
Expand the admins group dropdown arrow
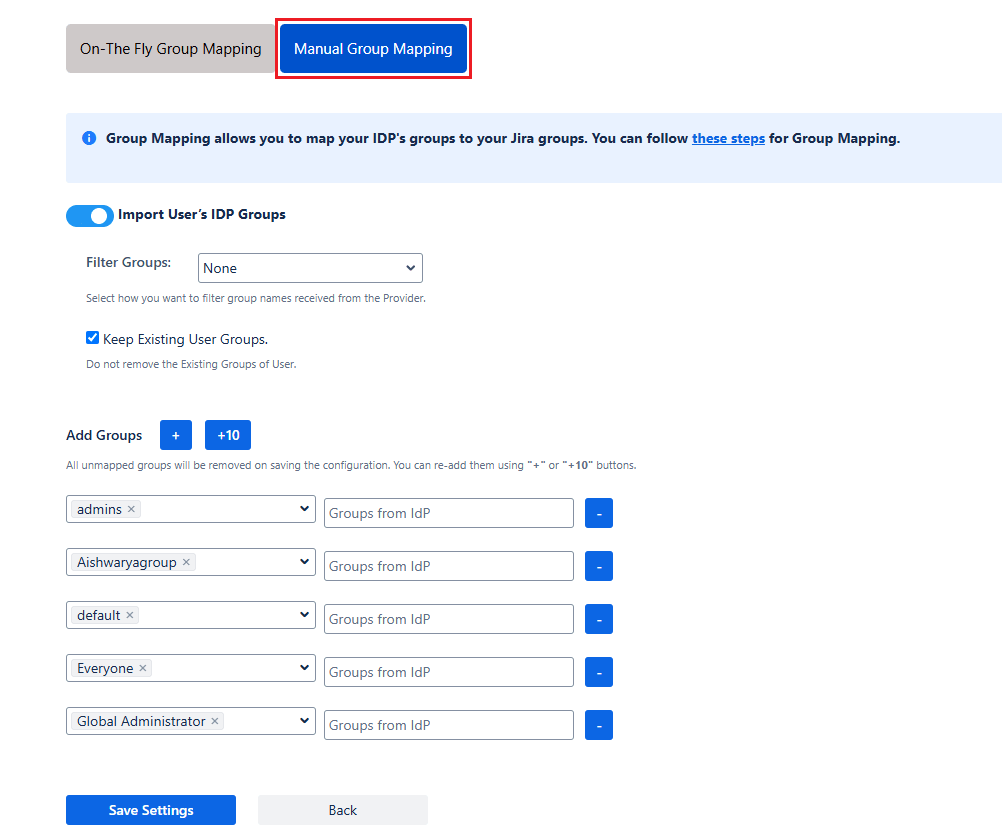(x=304, y=509)
